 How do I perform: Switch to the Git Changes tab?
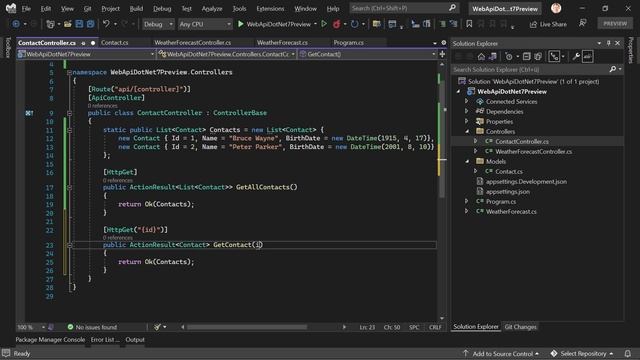[520, 327]
